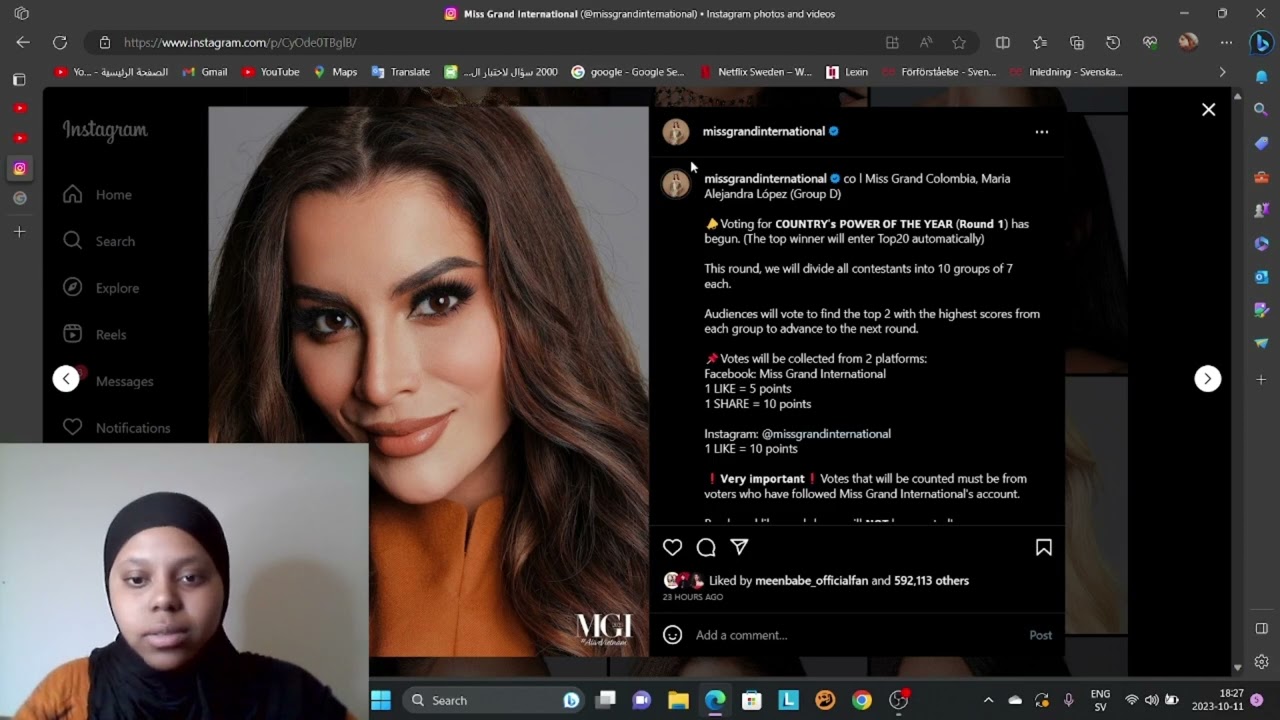
Task: Add a new tab in vertical tabs
Action: 19,232
